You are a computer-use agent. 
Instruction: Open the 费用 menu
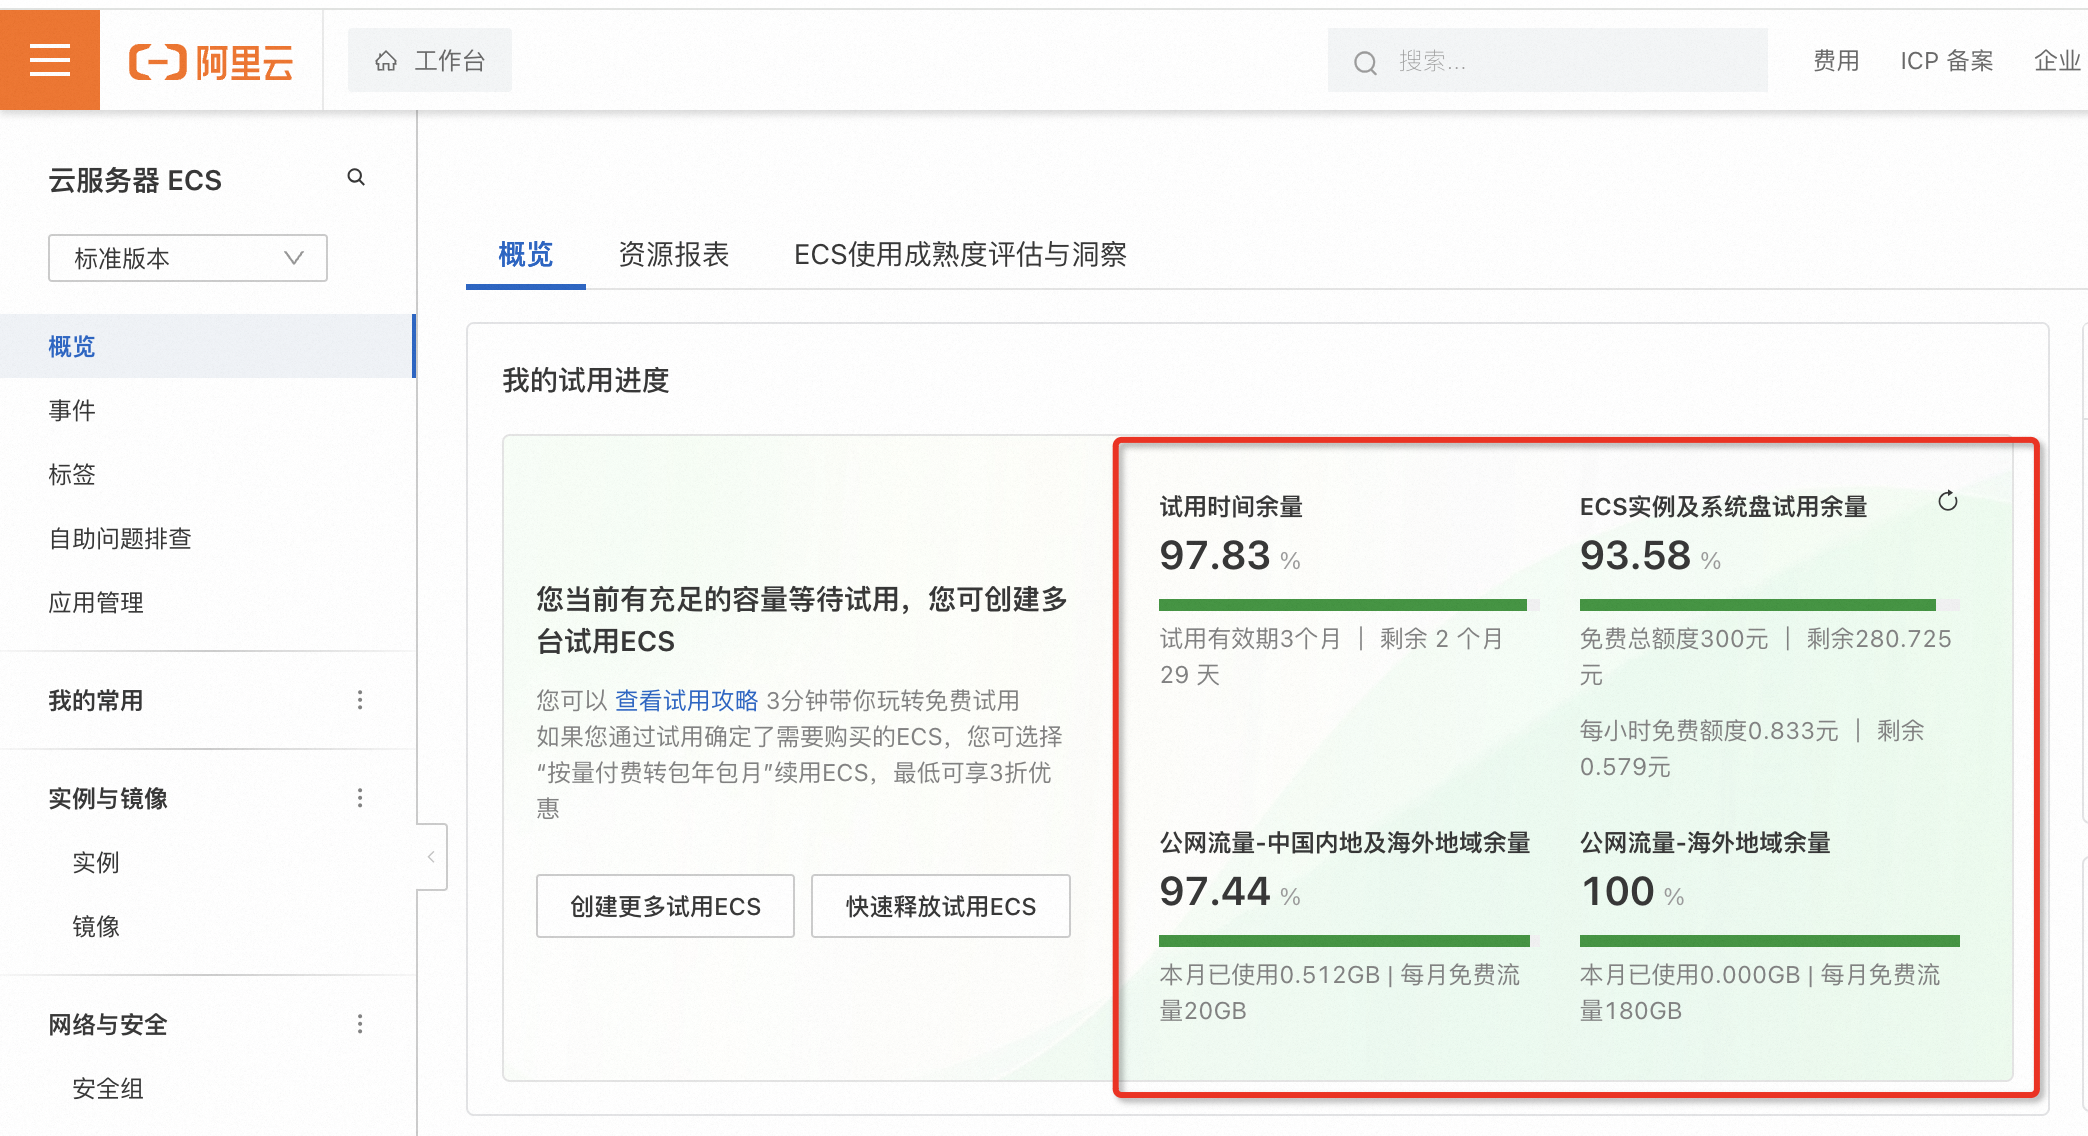[1836, 61]
